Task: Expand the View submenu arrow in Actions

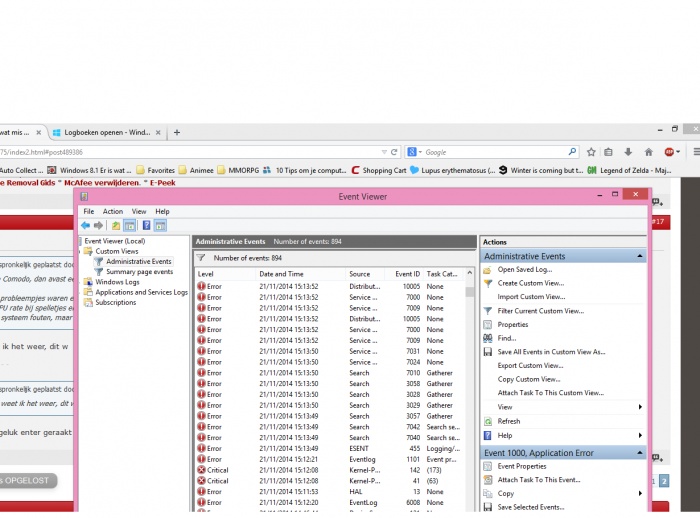Action: click(640, 407)
